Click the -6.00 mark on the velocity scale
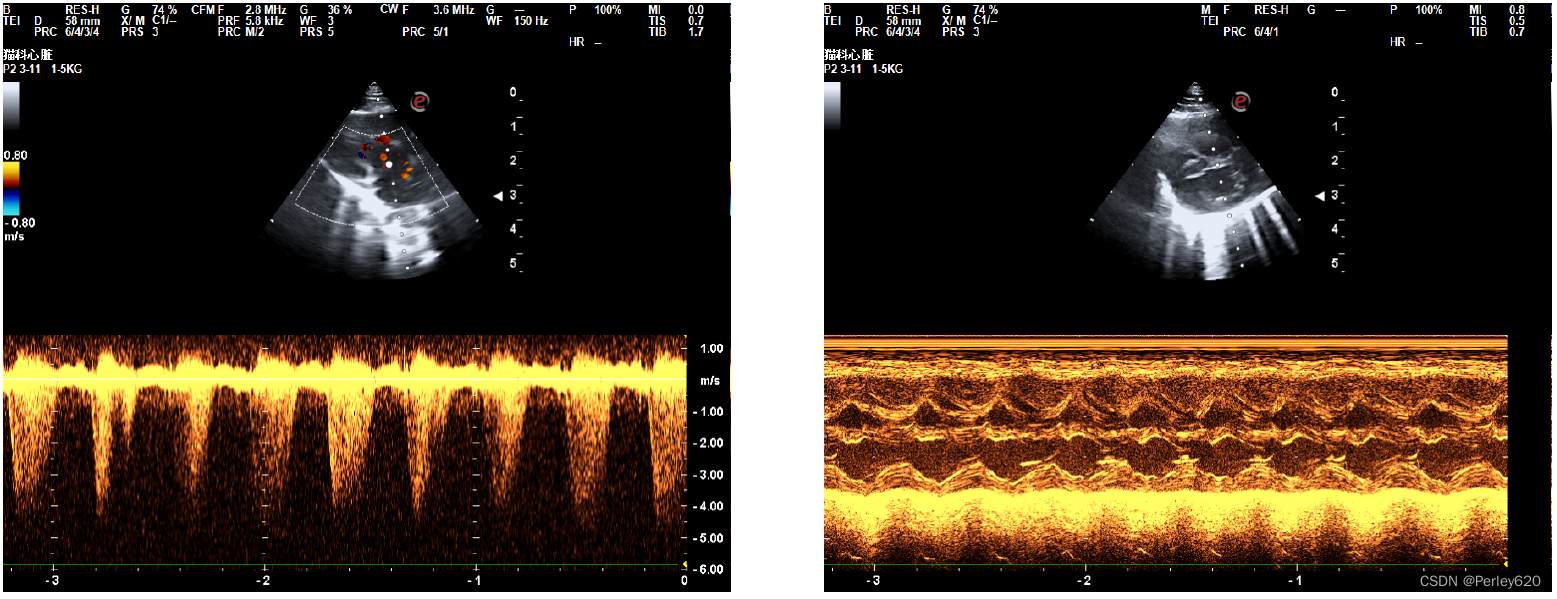 709,569
